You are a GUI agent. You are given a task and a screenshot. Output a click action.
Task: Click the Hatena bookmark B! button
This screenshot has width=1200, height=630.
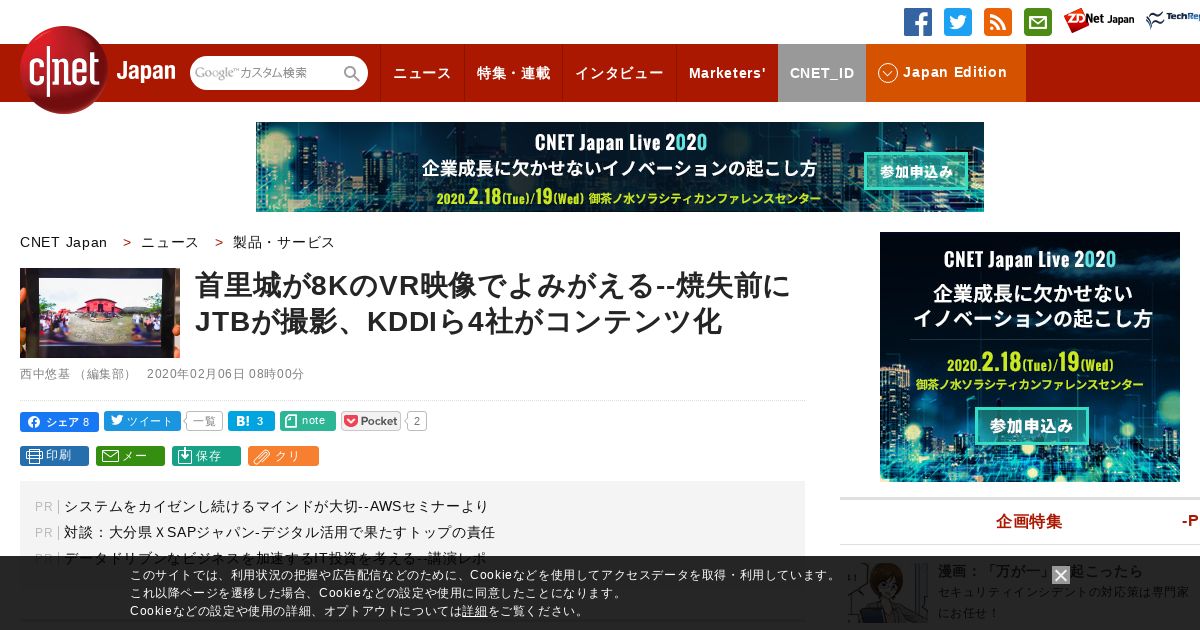point(251,421)
